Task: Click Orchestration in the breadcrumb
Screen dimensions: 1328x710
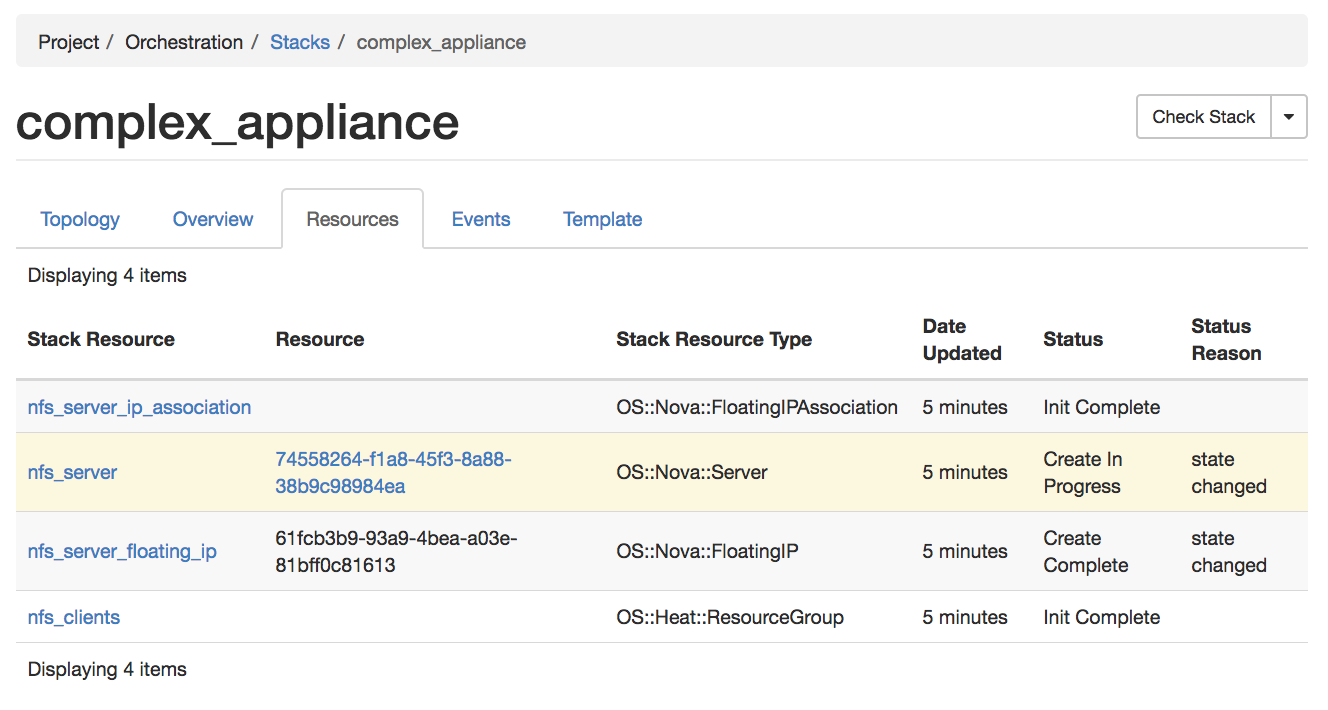Action: click(184, 42)
